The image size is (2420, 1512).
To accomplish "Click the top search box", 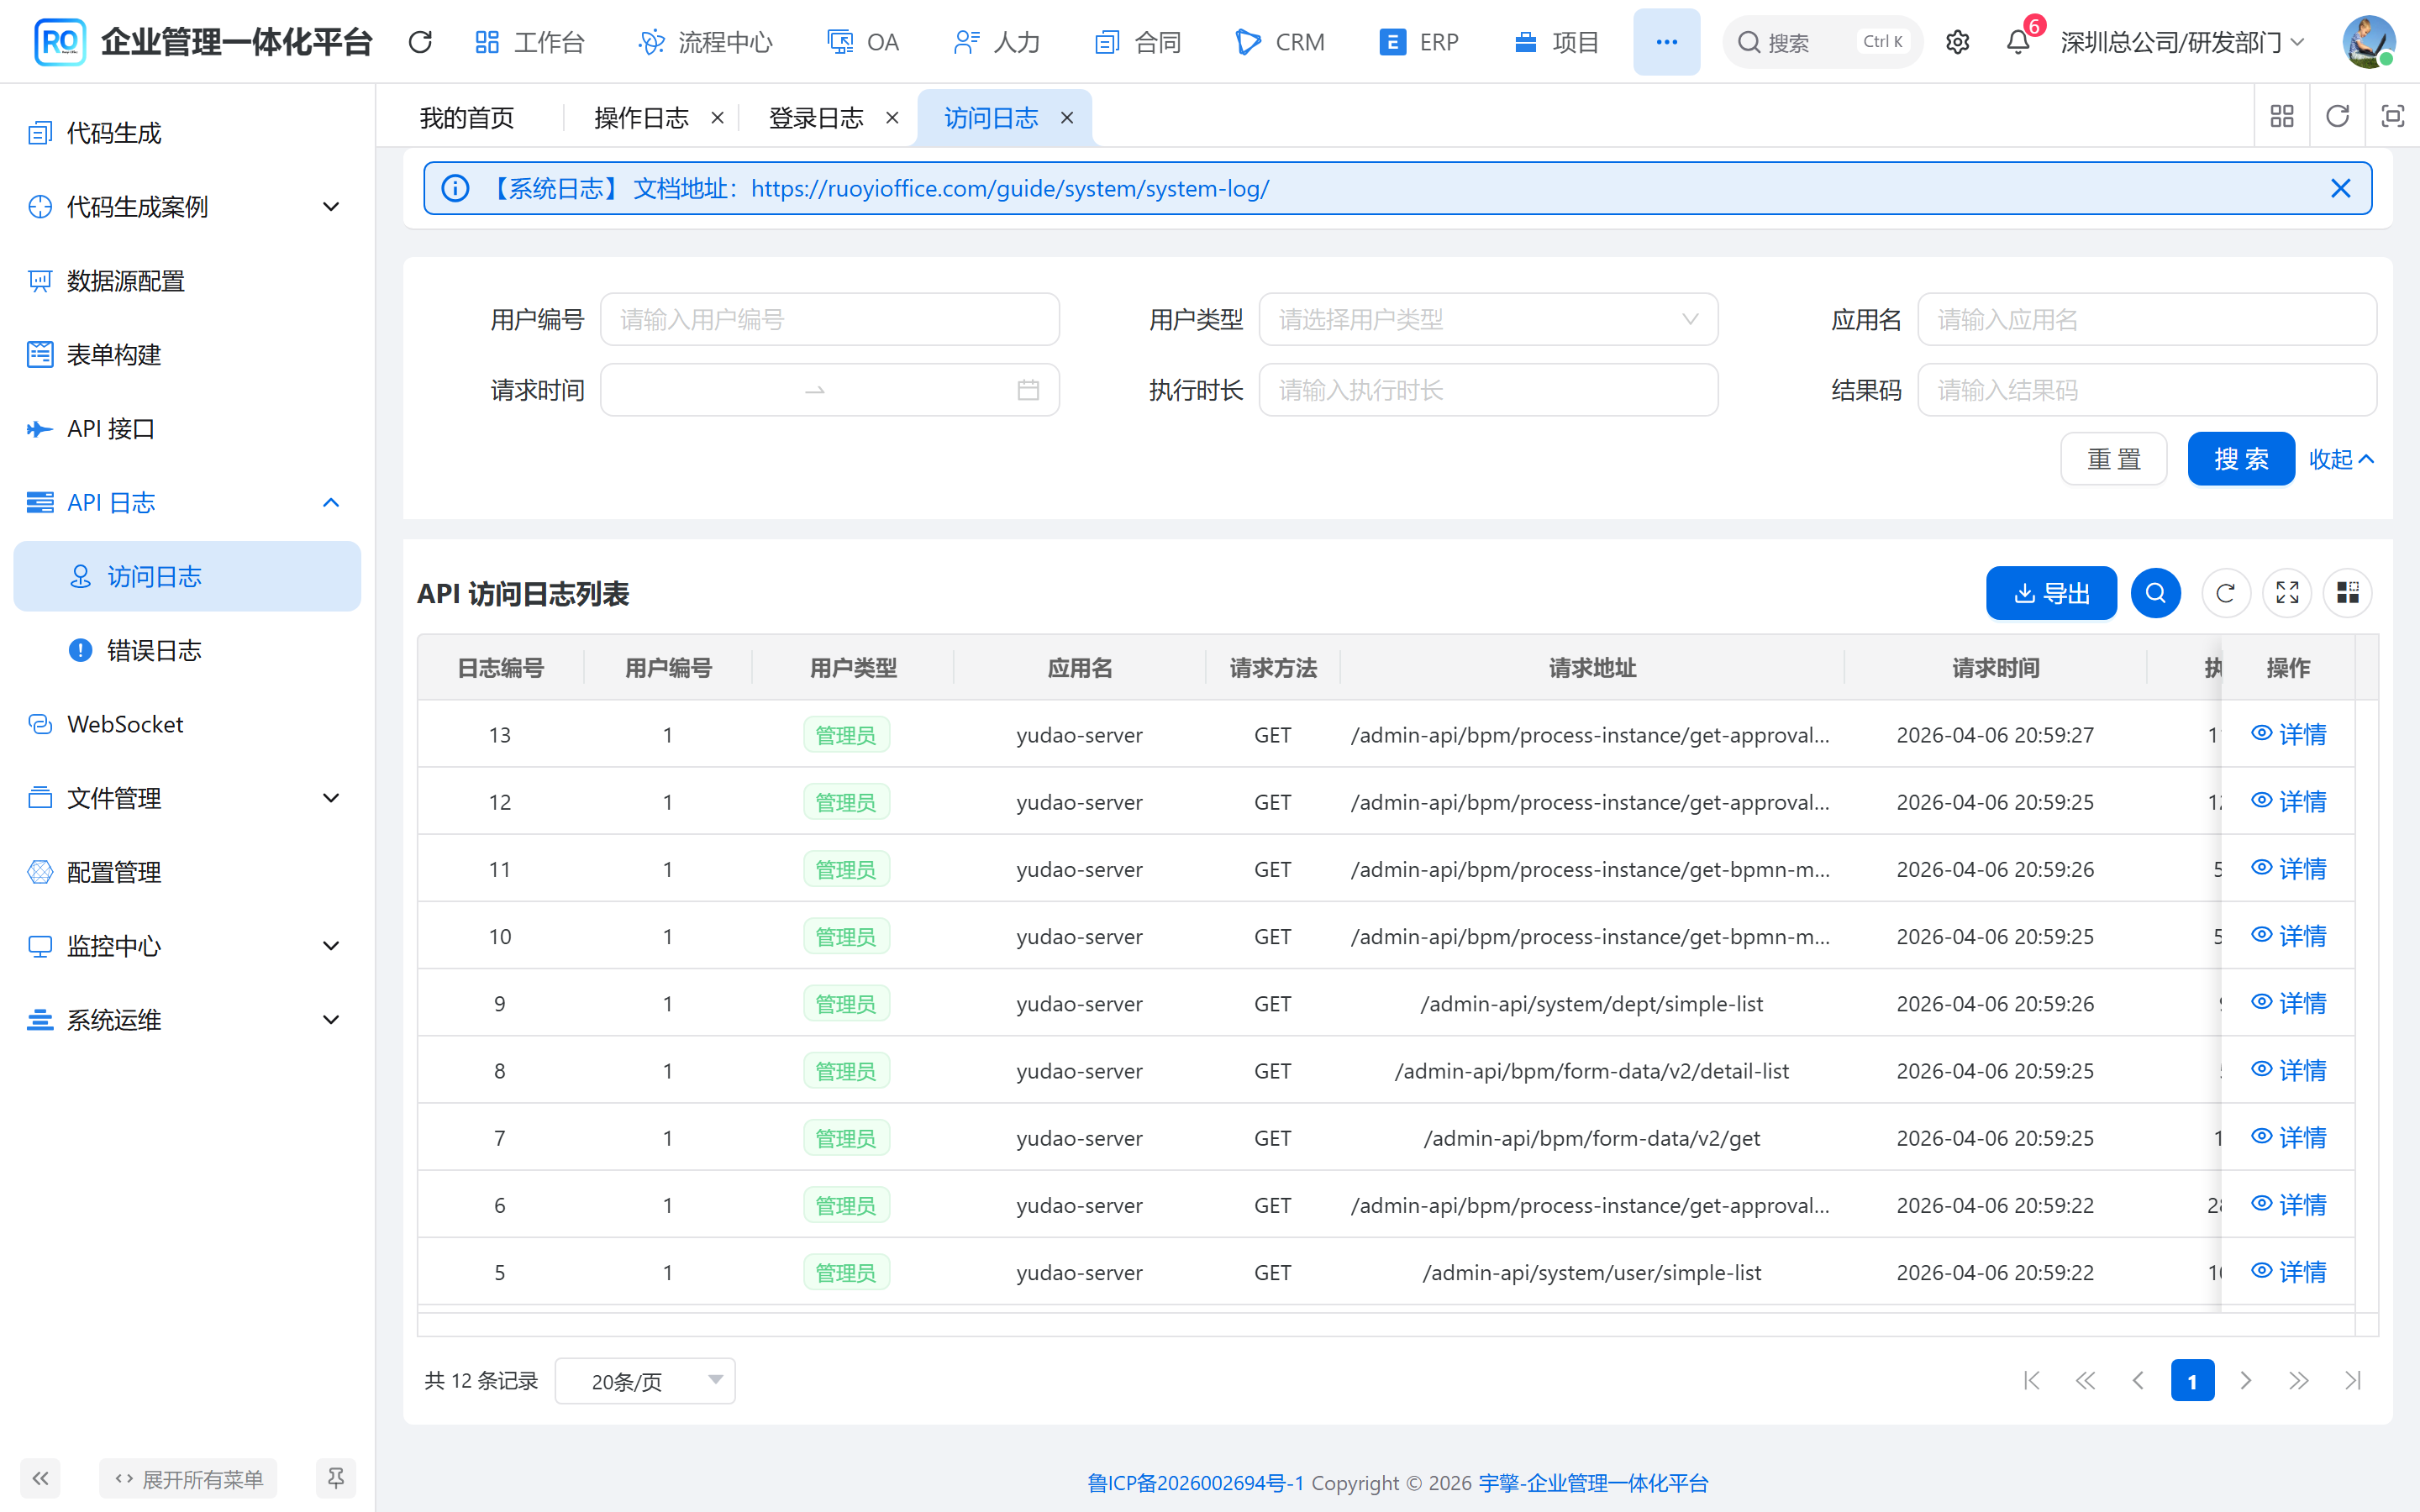I will pyautogui.click(x=1822, y=42).
